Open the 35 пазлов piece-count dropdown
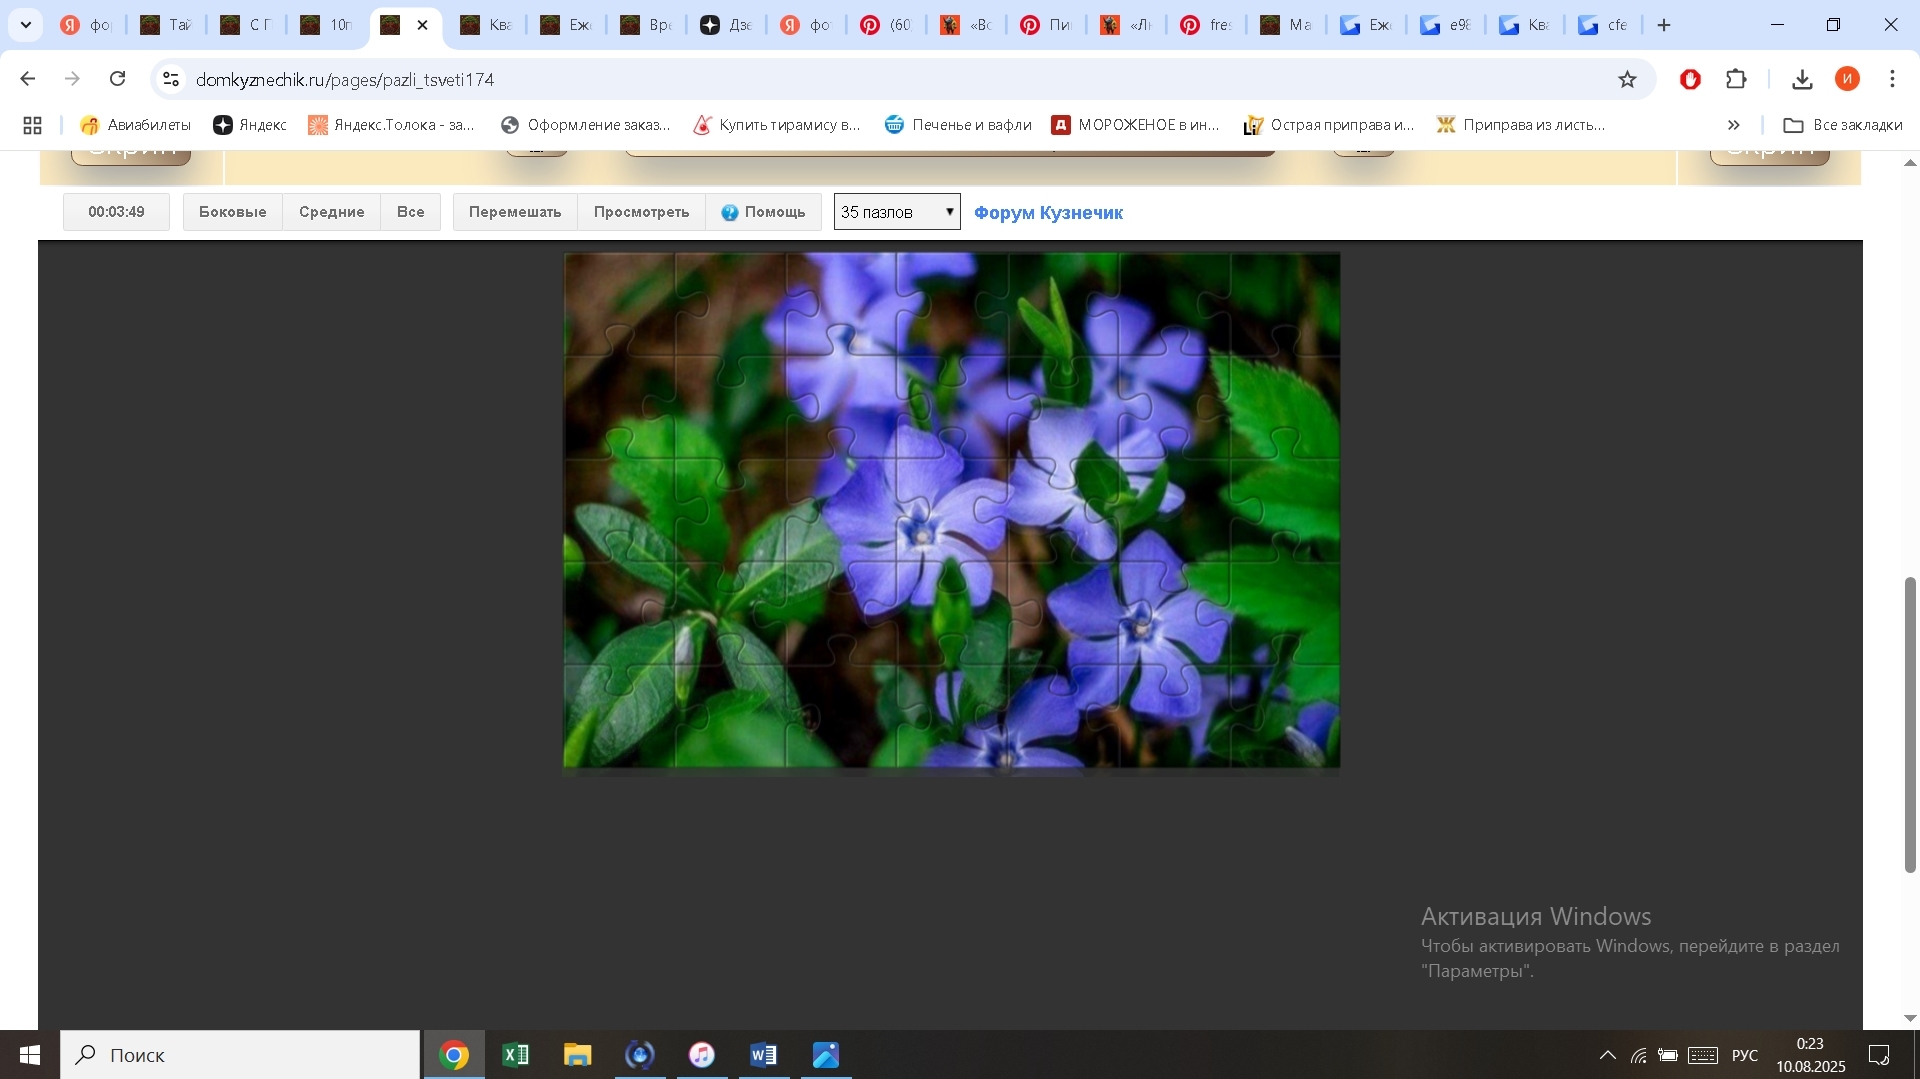Image resolution: width=1920 pixels, height=1079 pixels. [897, 212]
